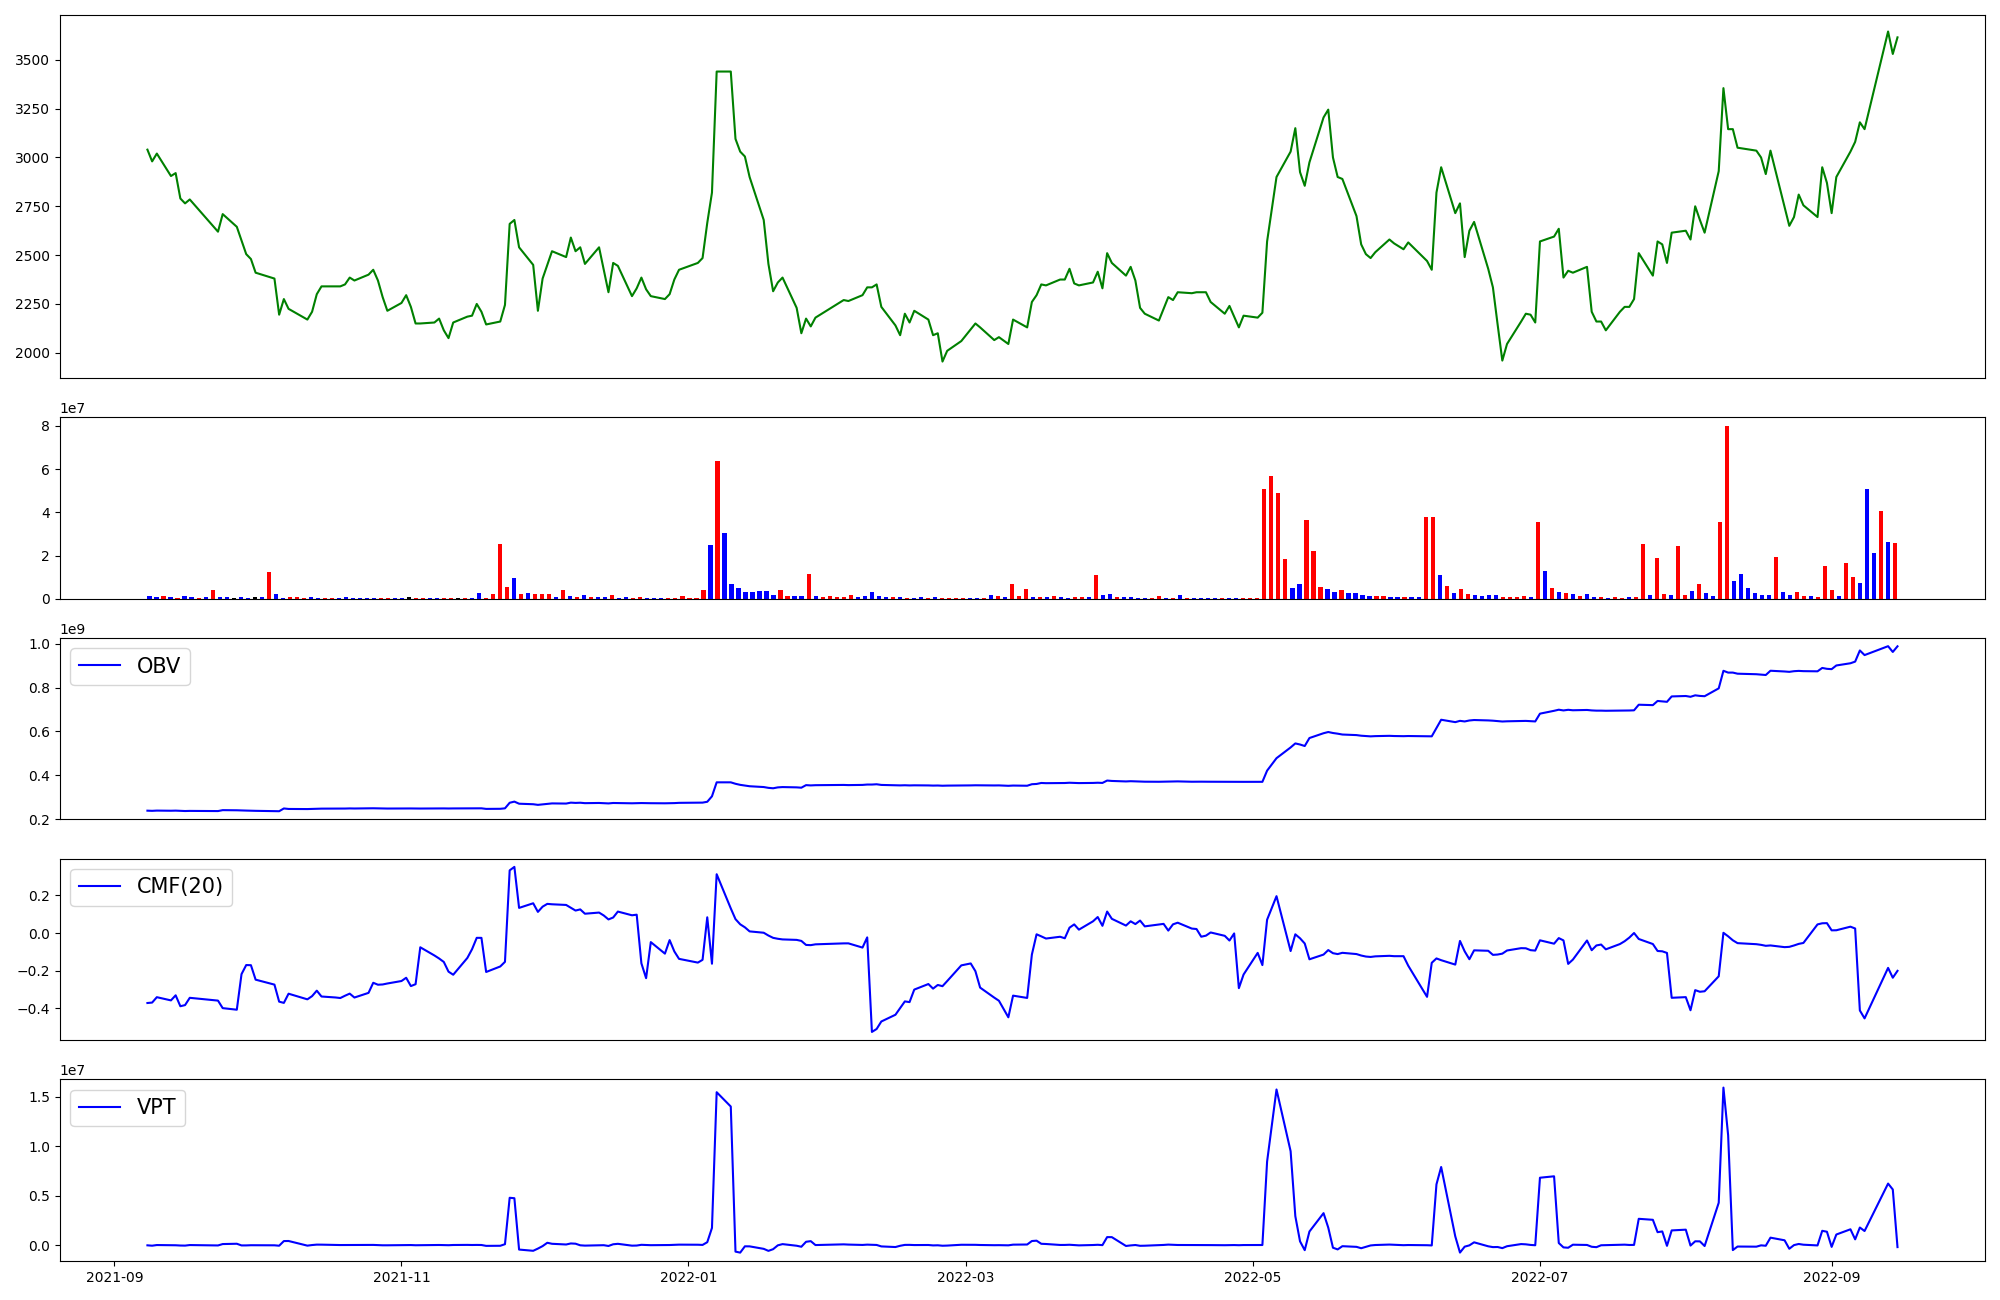The image size is (2000, 1300).
Task: Click the CMF(20) legend label
Action: click(179, 887)
